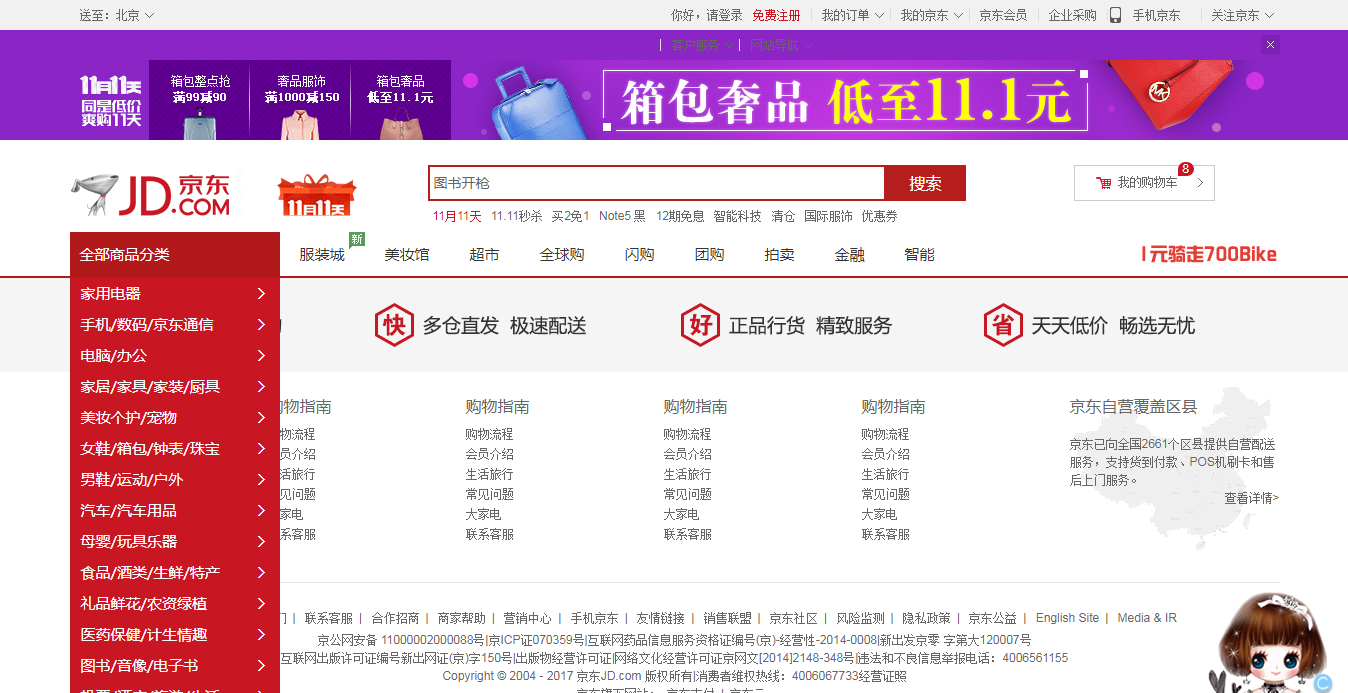Click the shopping cart icon
Viewport: 1348px width, 693px height.
point(1104,183)
